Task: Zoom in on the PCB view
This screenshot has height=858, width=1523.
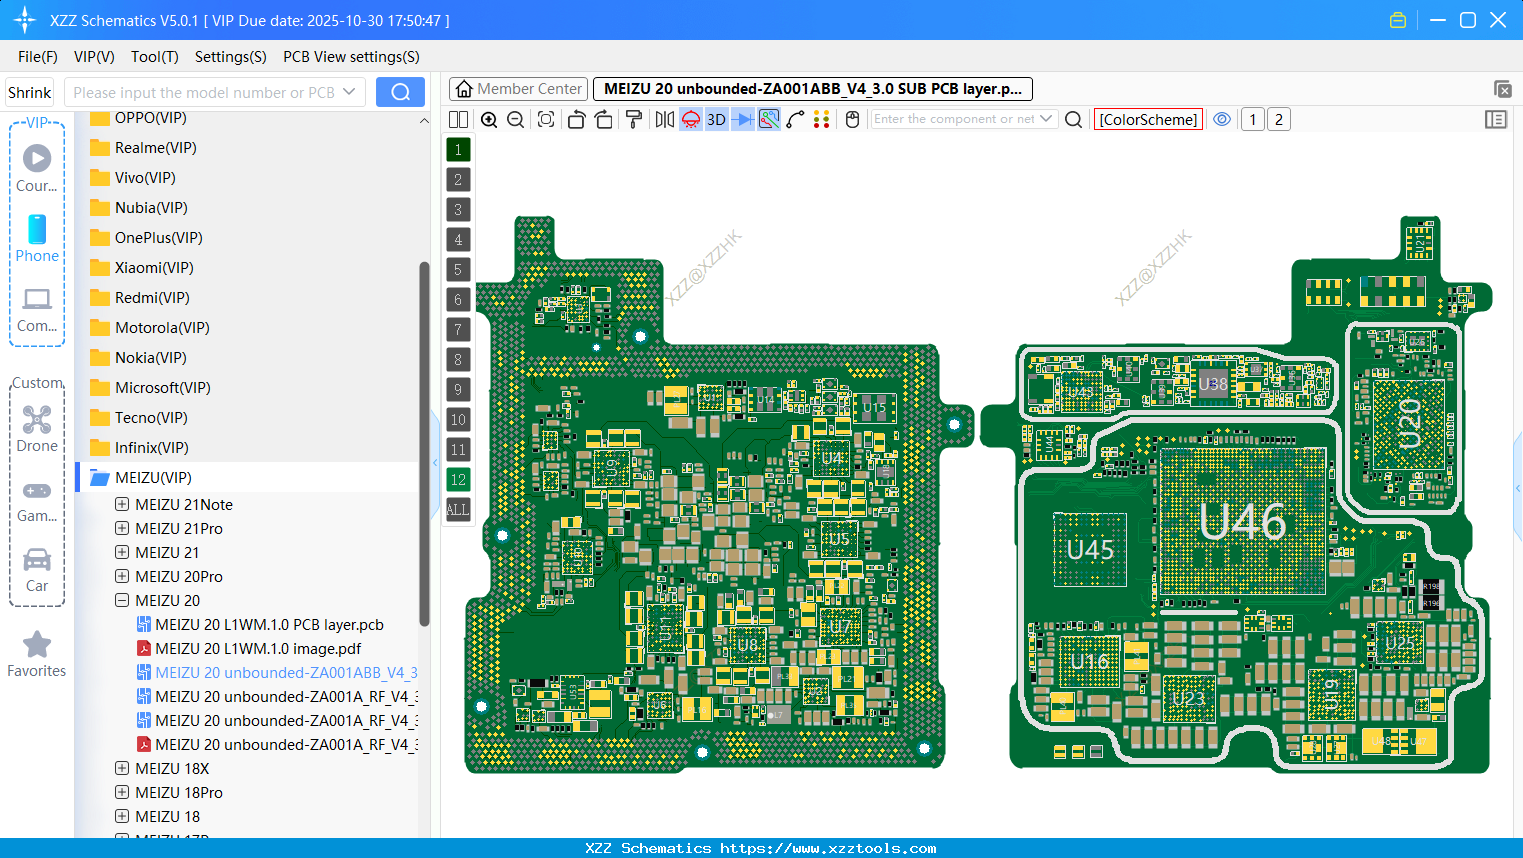Action: pyautogui.click(x=489, y=119)
